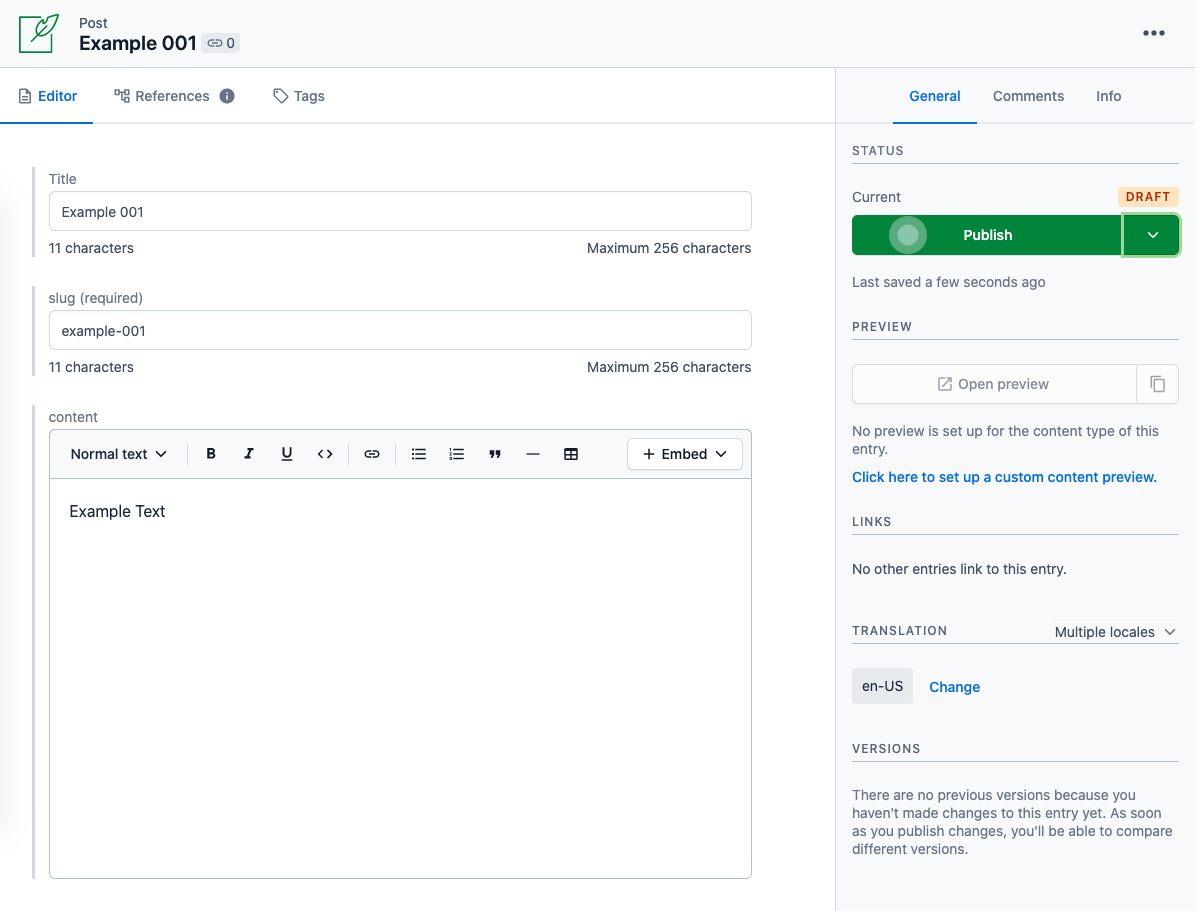Insert a bulleted list

(419, 454)
